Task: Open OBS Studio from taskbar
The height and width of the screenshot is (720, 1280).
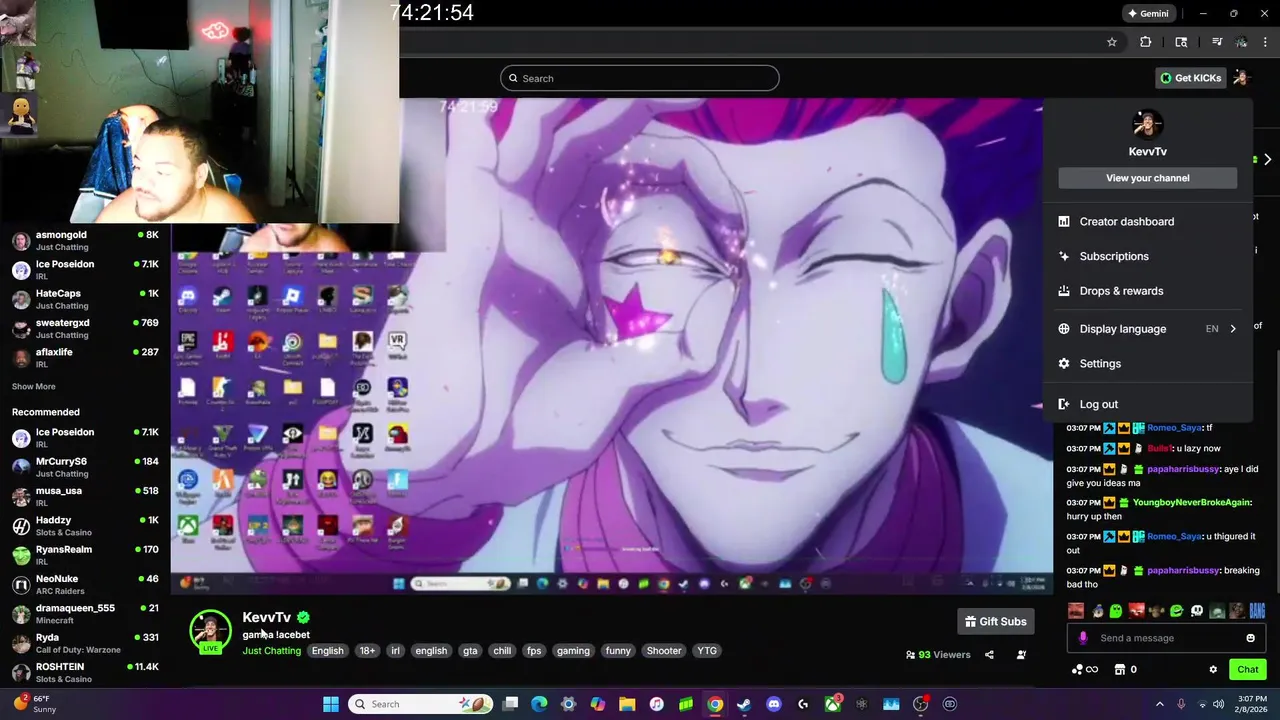Action: [x=920, y=704]
